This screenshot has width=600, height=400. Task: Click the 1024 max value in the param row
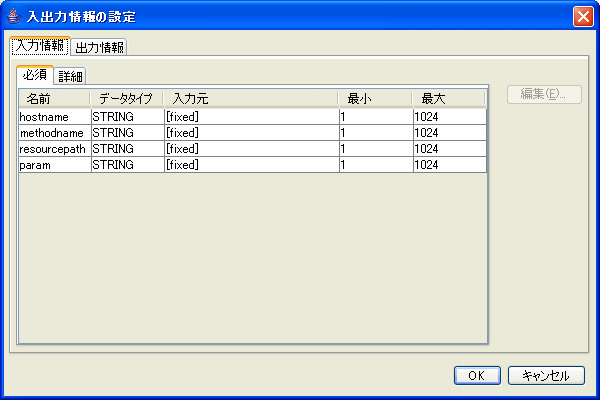click(x=448, y=165)
